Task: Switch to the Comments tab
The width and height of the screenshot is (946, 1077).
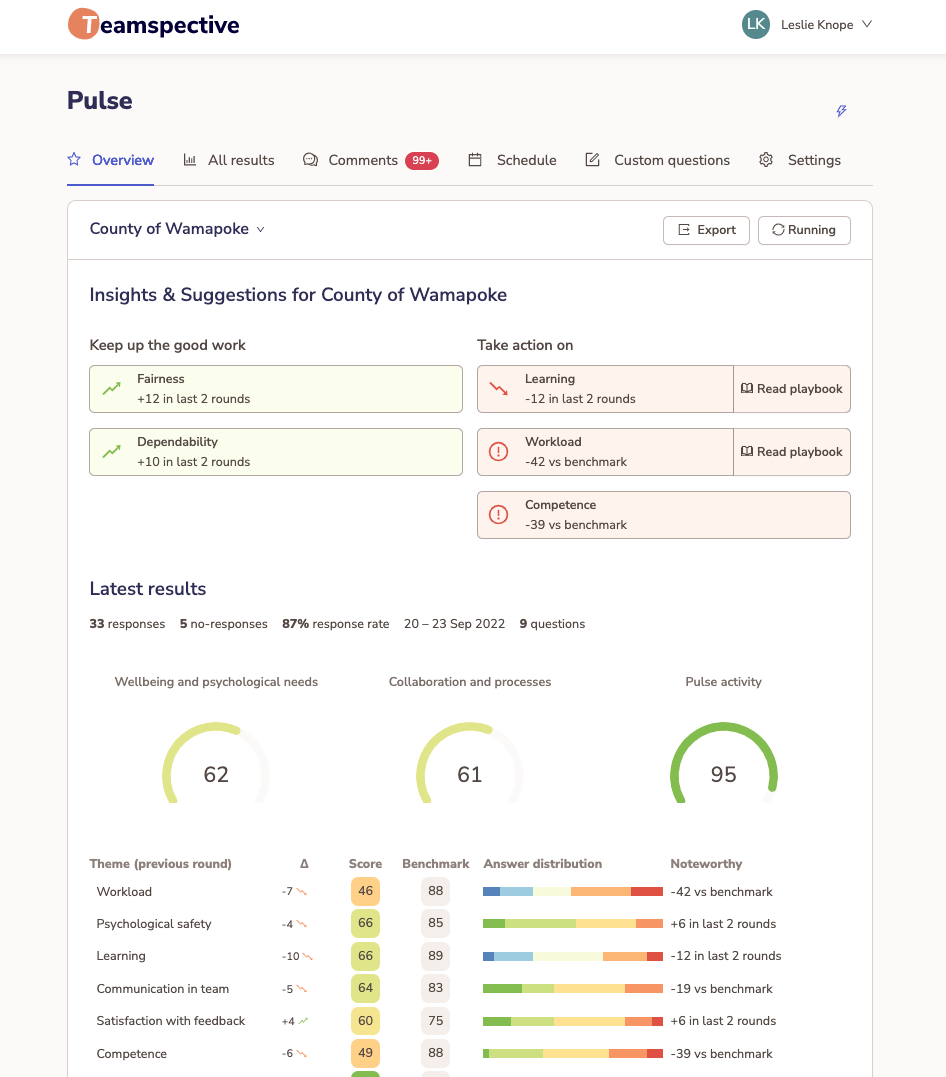Action: (x=363, y=160)
